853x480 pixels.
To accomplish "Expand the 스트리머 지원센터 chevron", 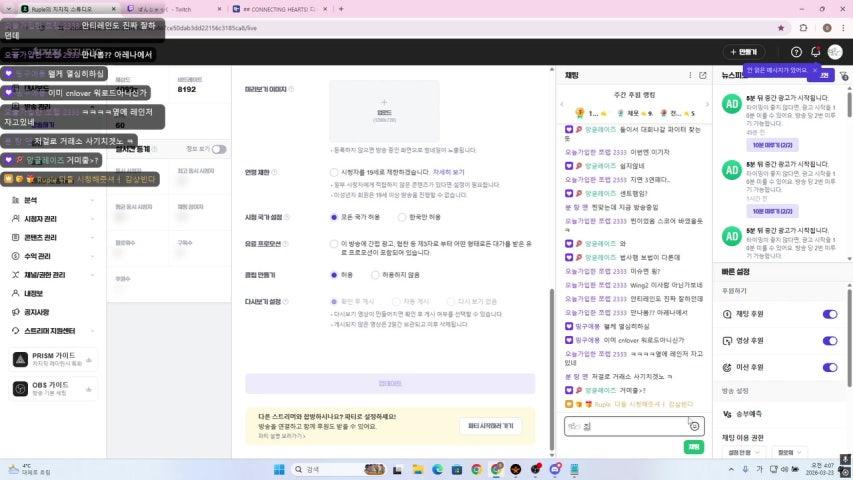I will click(92, 331).
